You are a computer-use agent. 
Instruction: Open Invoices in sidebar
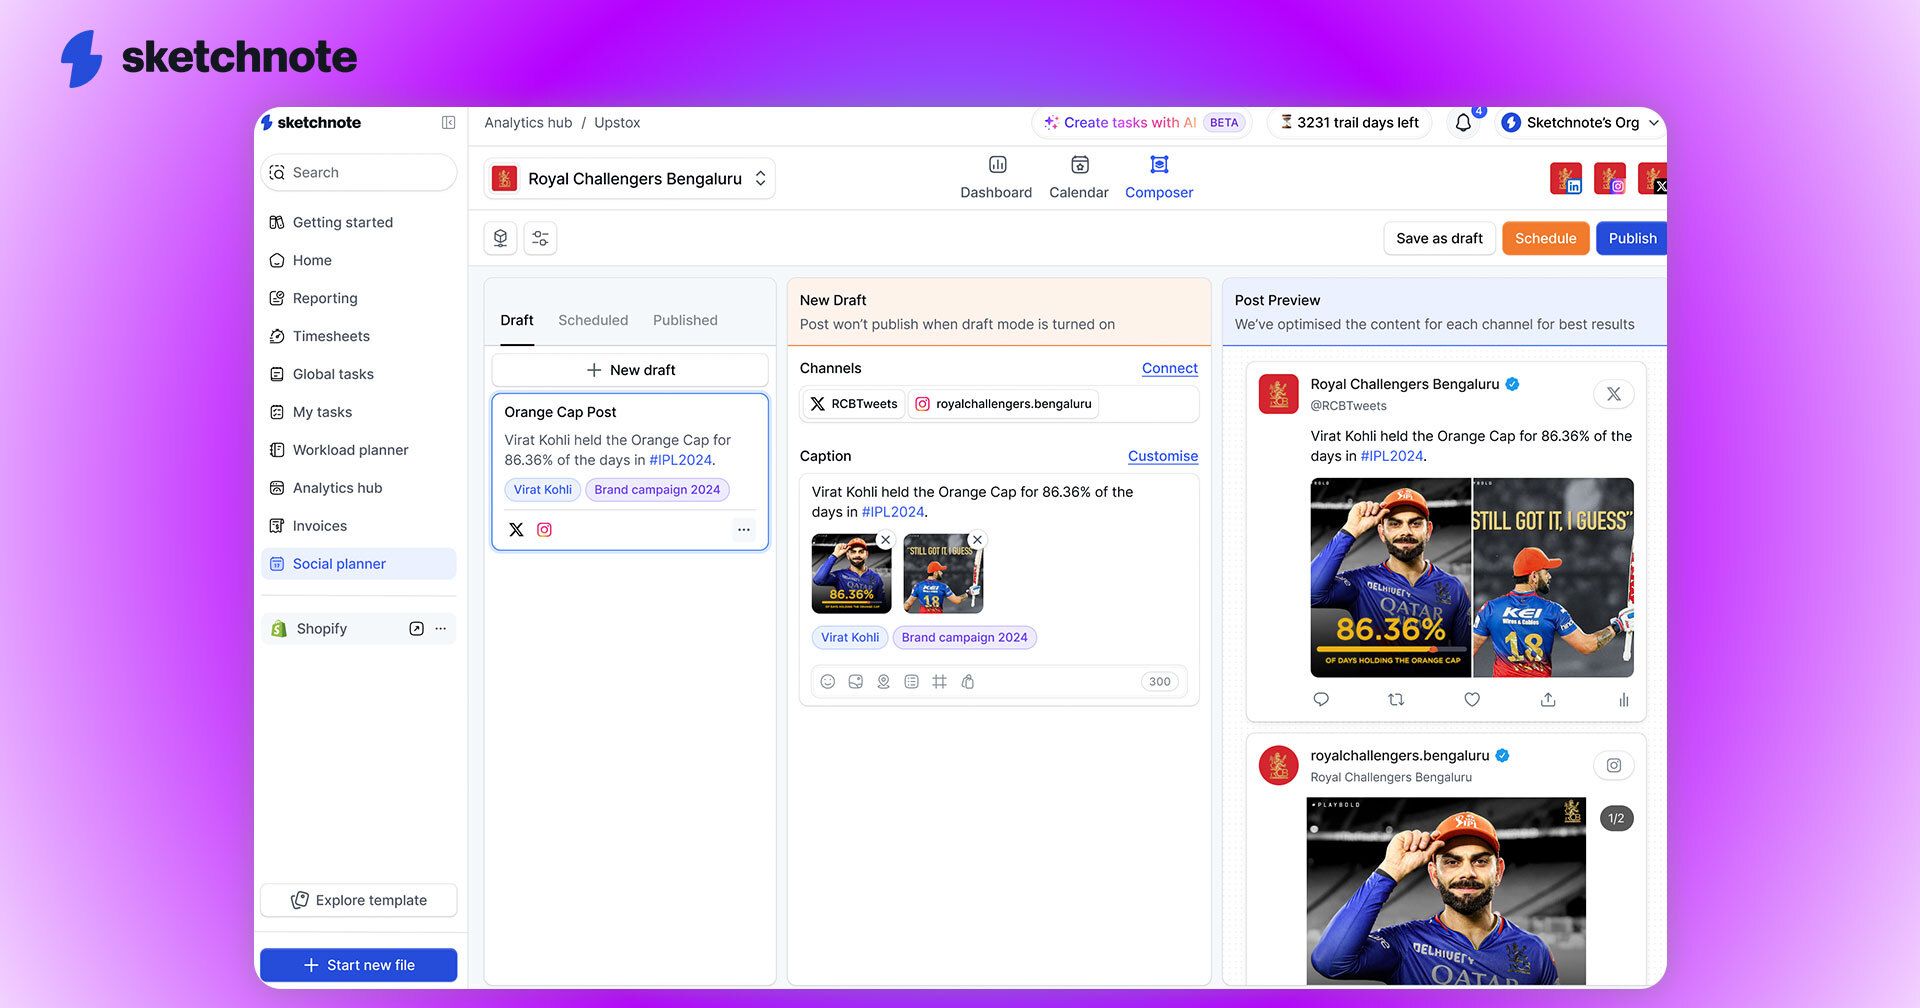tap(359, 526)
